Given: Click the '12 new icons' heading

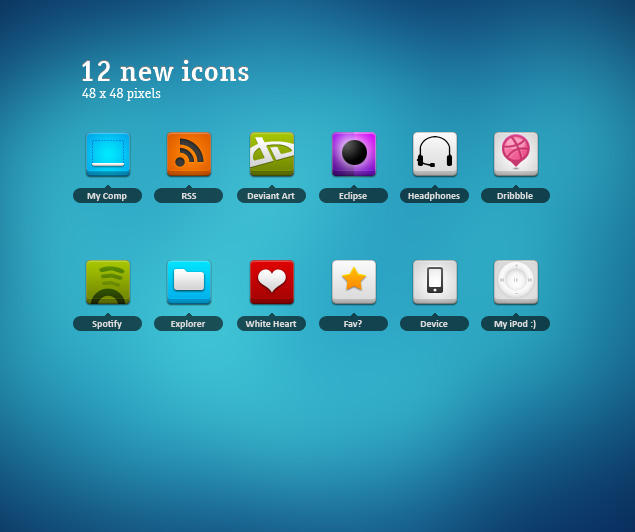Looking at the screenshot, I should [x=165, y=72].
